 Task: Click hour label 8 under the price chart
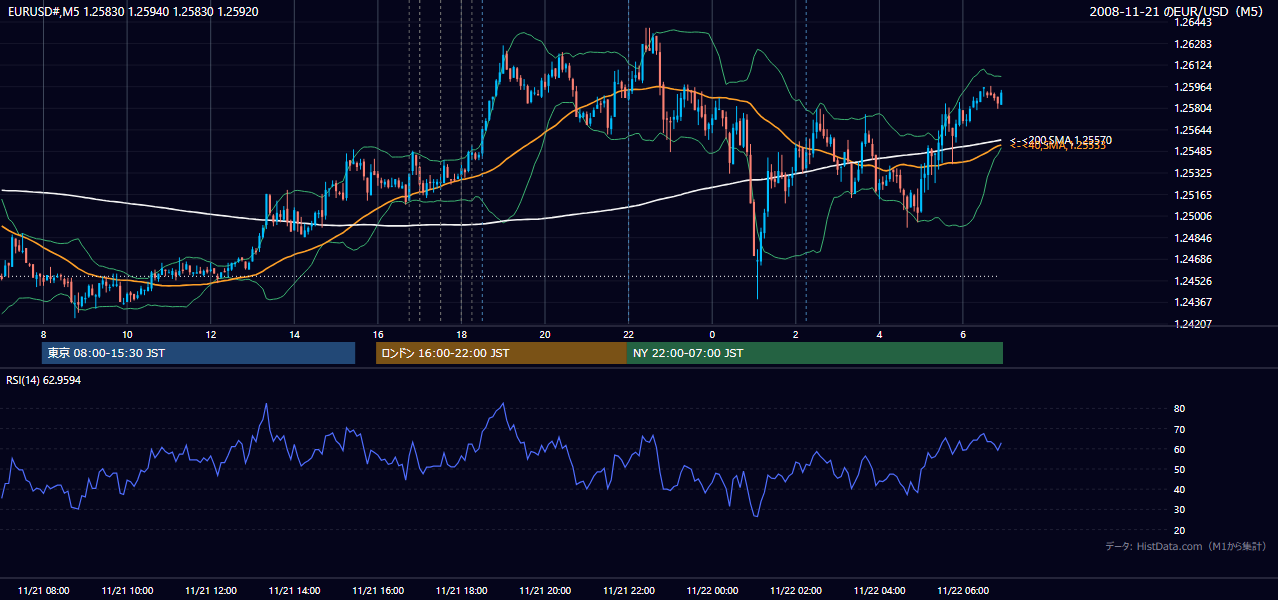click(x=44, y=334)
